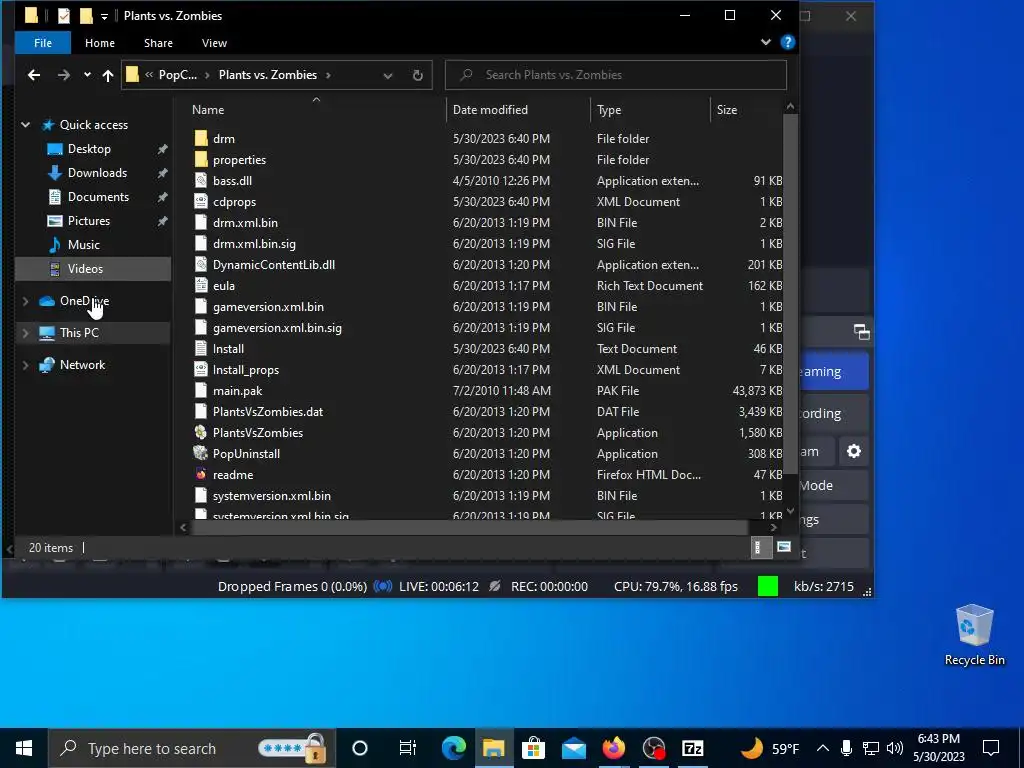Image resolution: width=1024 pixels, height=768 pixels.
Task: Click the Forward navigation arrow
Action: coord(63,75)
